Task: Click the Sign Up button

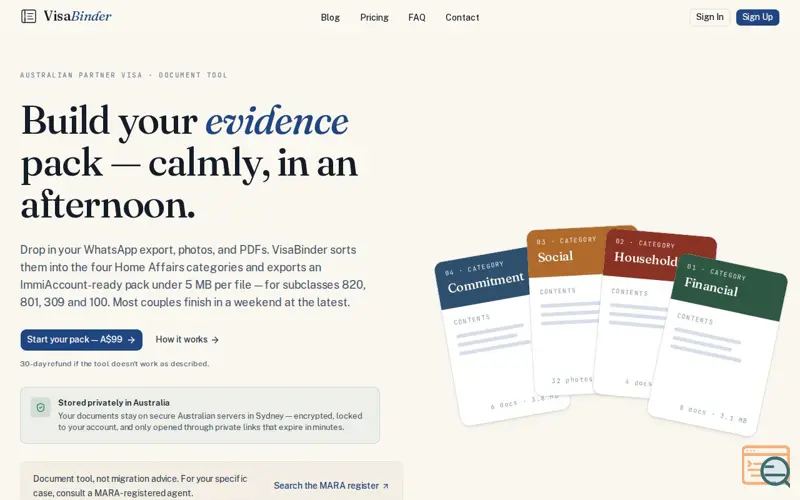Action: point(757,17)
